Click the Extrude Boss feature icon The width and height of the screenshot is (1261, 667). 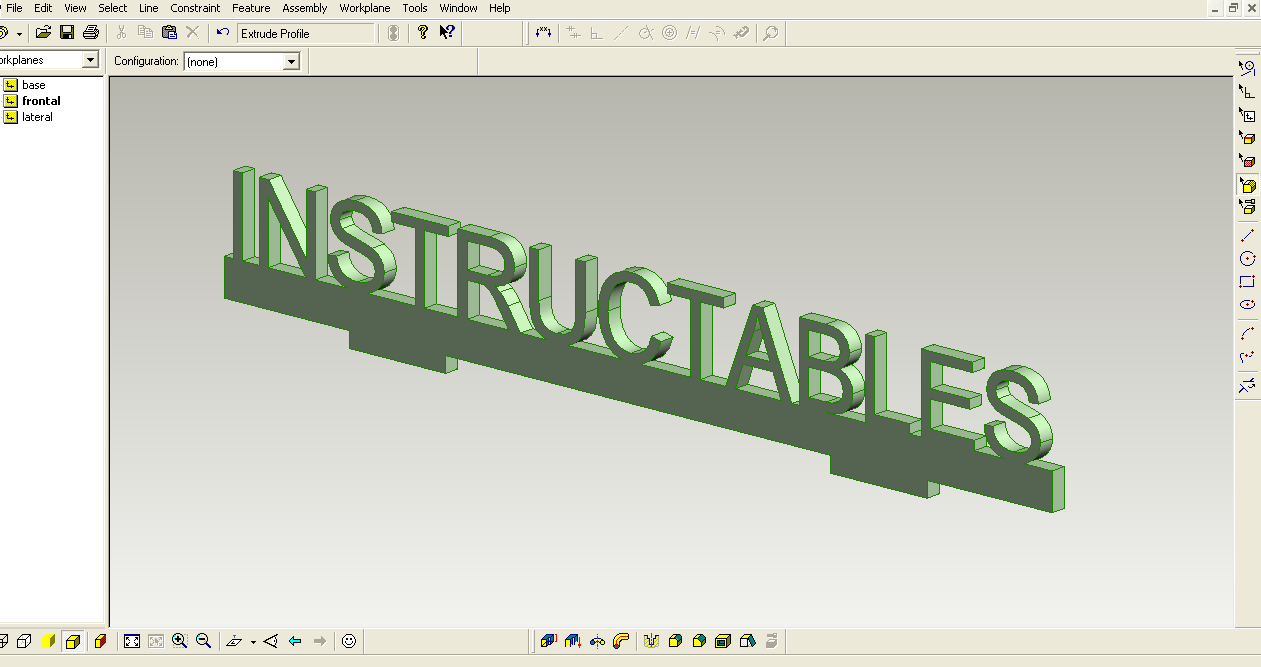548,641
